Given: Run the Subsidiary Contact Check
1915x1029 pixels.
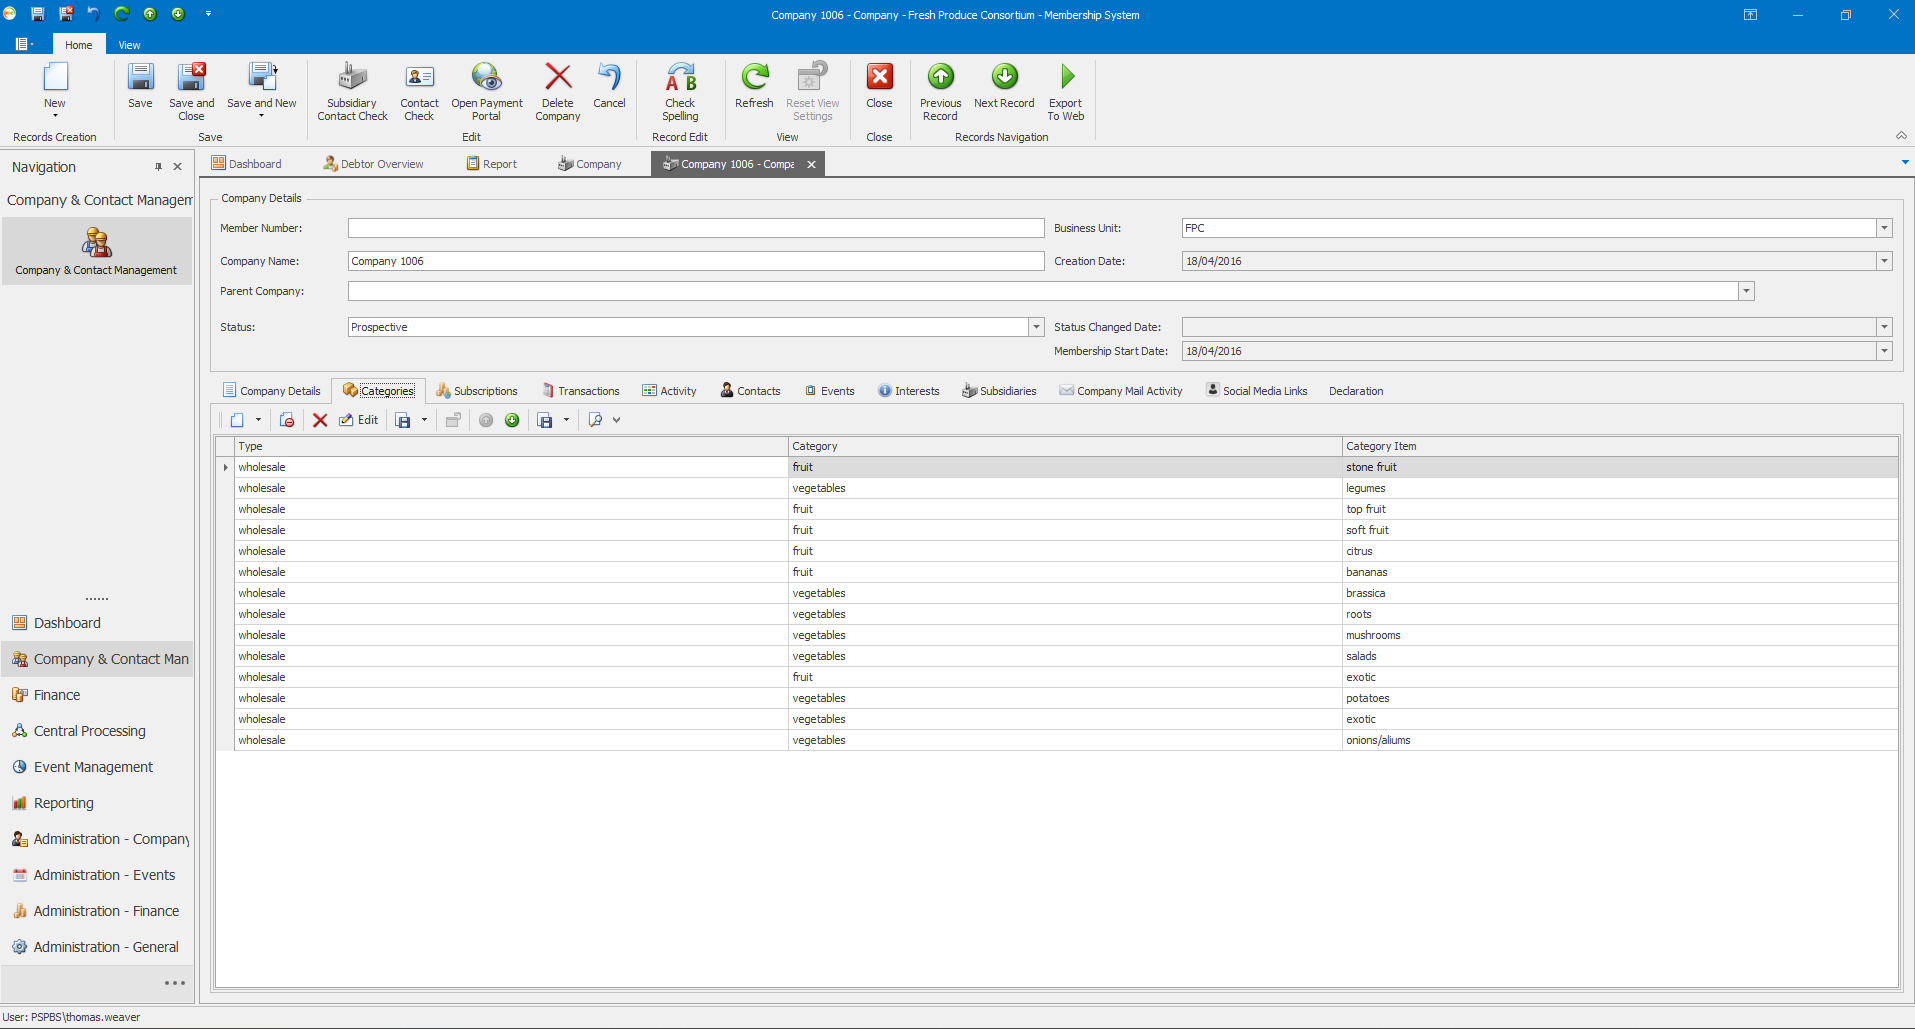Looking at the screenshot, I should tap(352, 91).
